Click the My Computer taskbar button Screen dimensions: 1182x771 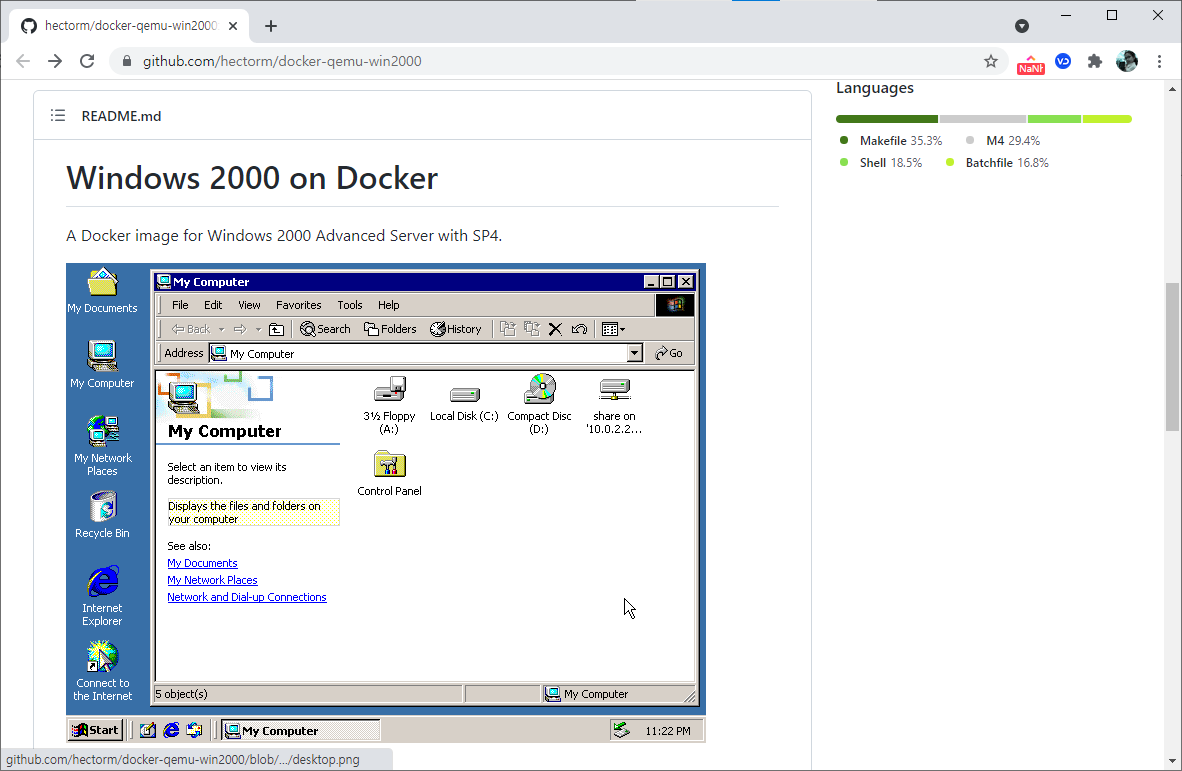(x=301, y=730)
